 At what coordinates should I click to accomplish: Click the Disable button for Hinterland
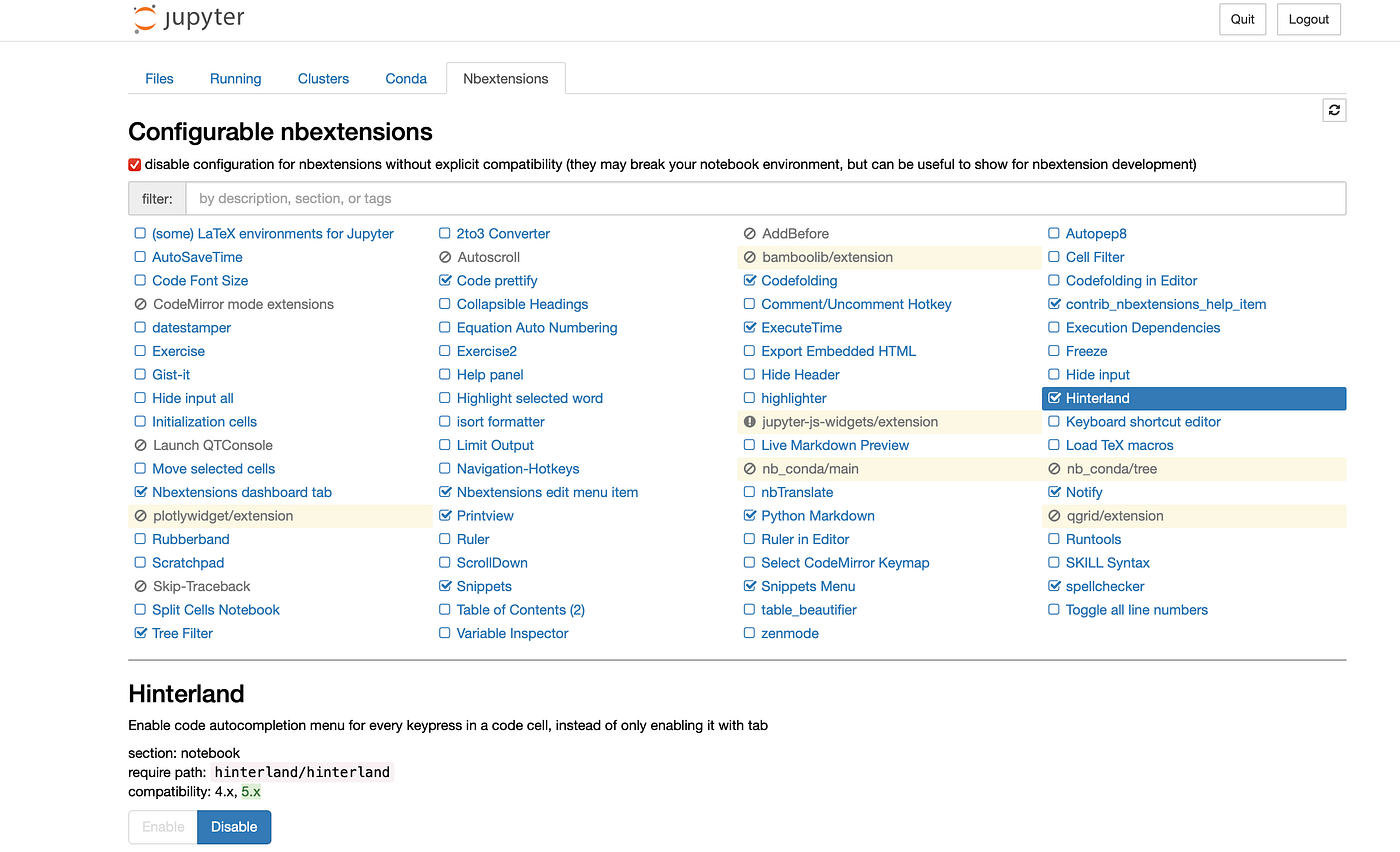(x=234, y=827)
